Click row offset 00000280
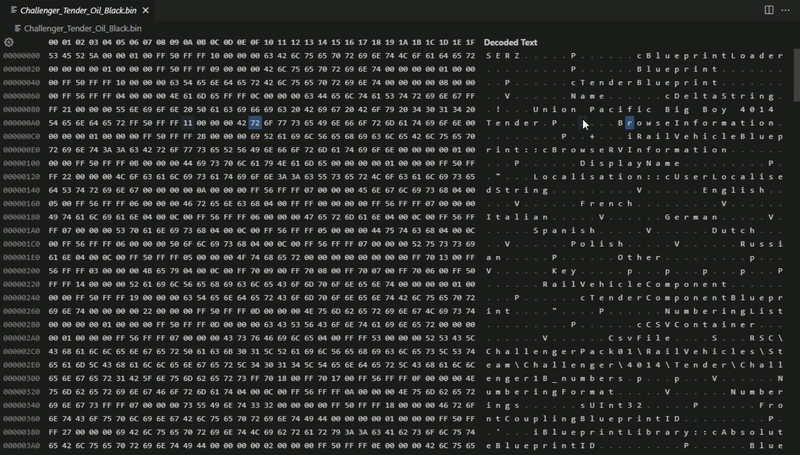The height and width of the screenshot is (455, 800). [x=21, y=324]
